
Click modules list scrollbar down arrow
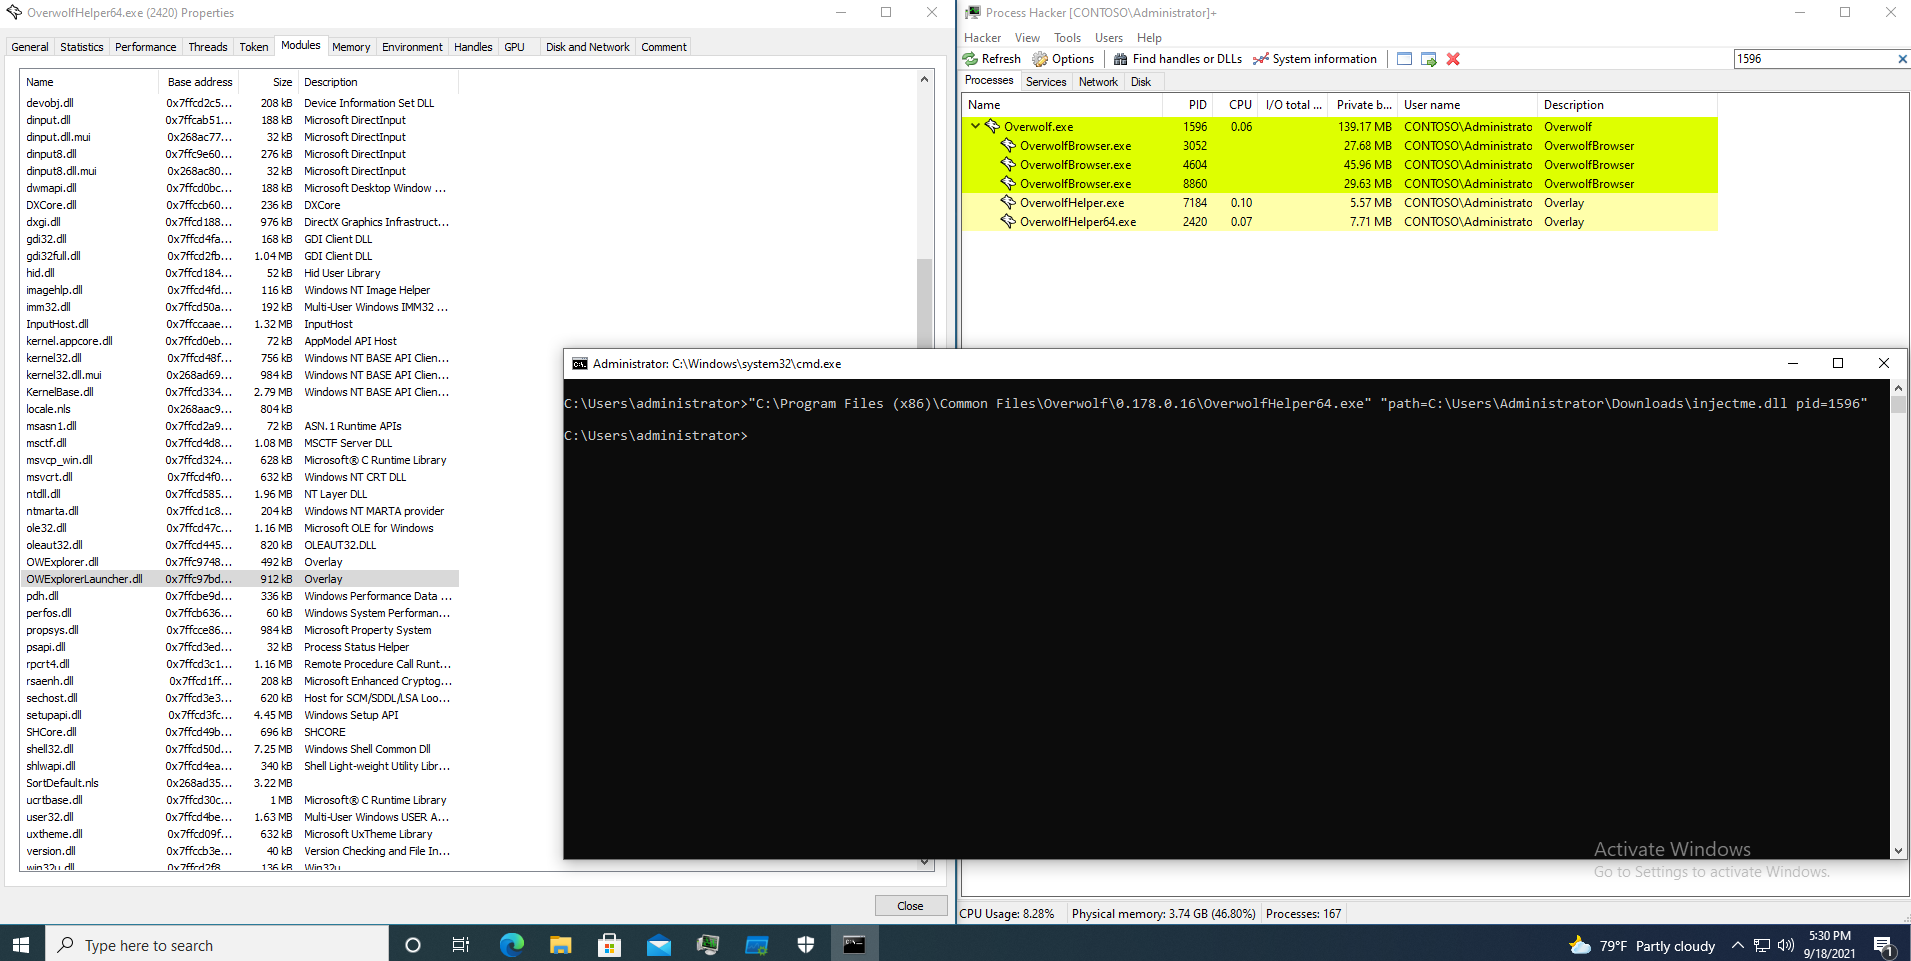[924, 862]
